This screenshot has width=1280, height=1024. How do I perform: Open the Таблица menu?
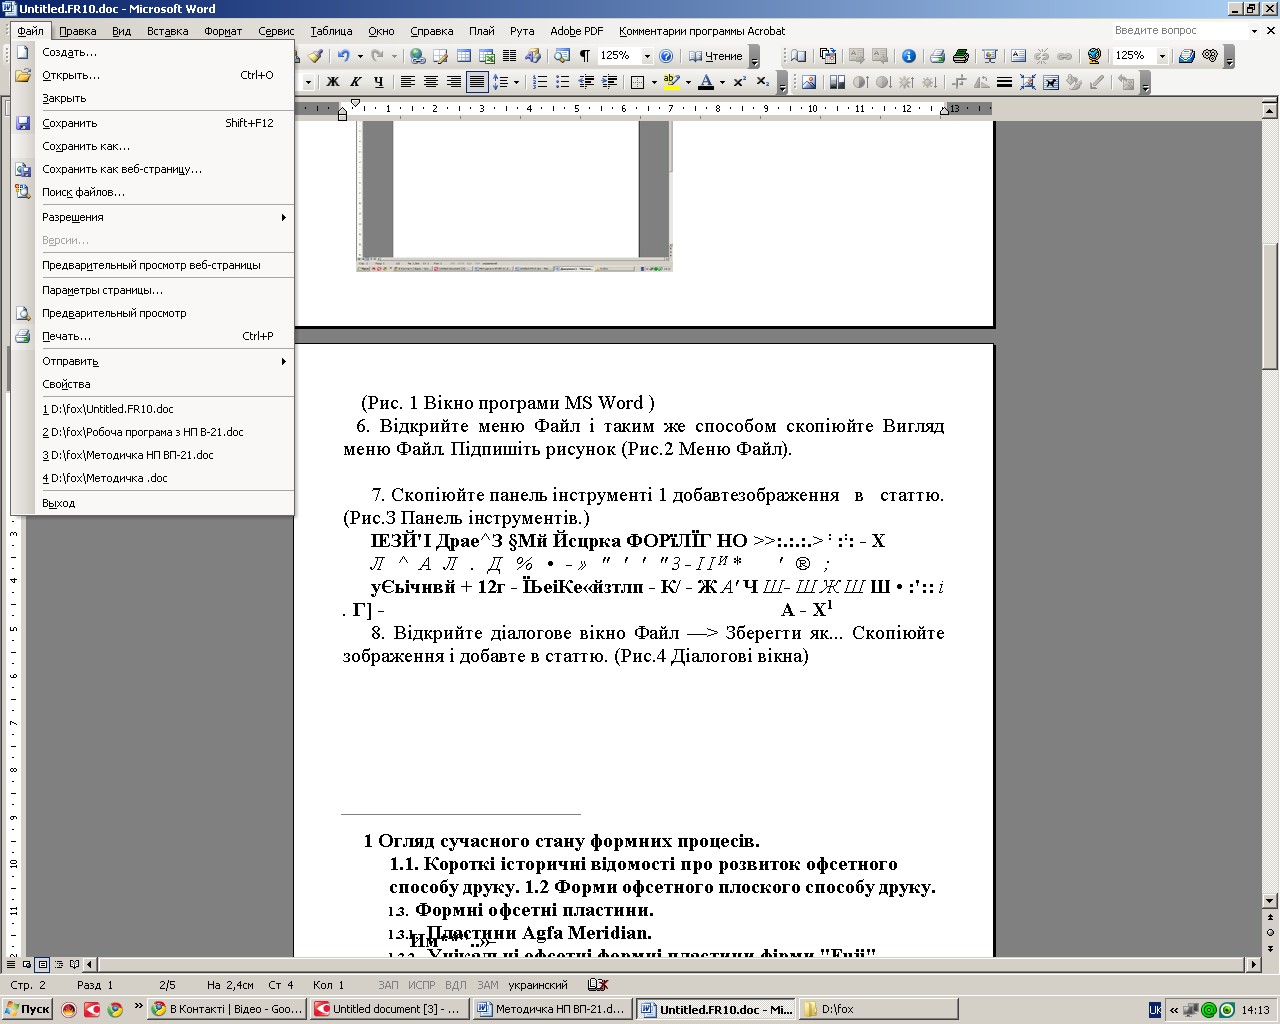(331, 31)
